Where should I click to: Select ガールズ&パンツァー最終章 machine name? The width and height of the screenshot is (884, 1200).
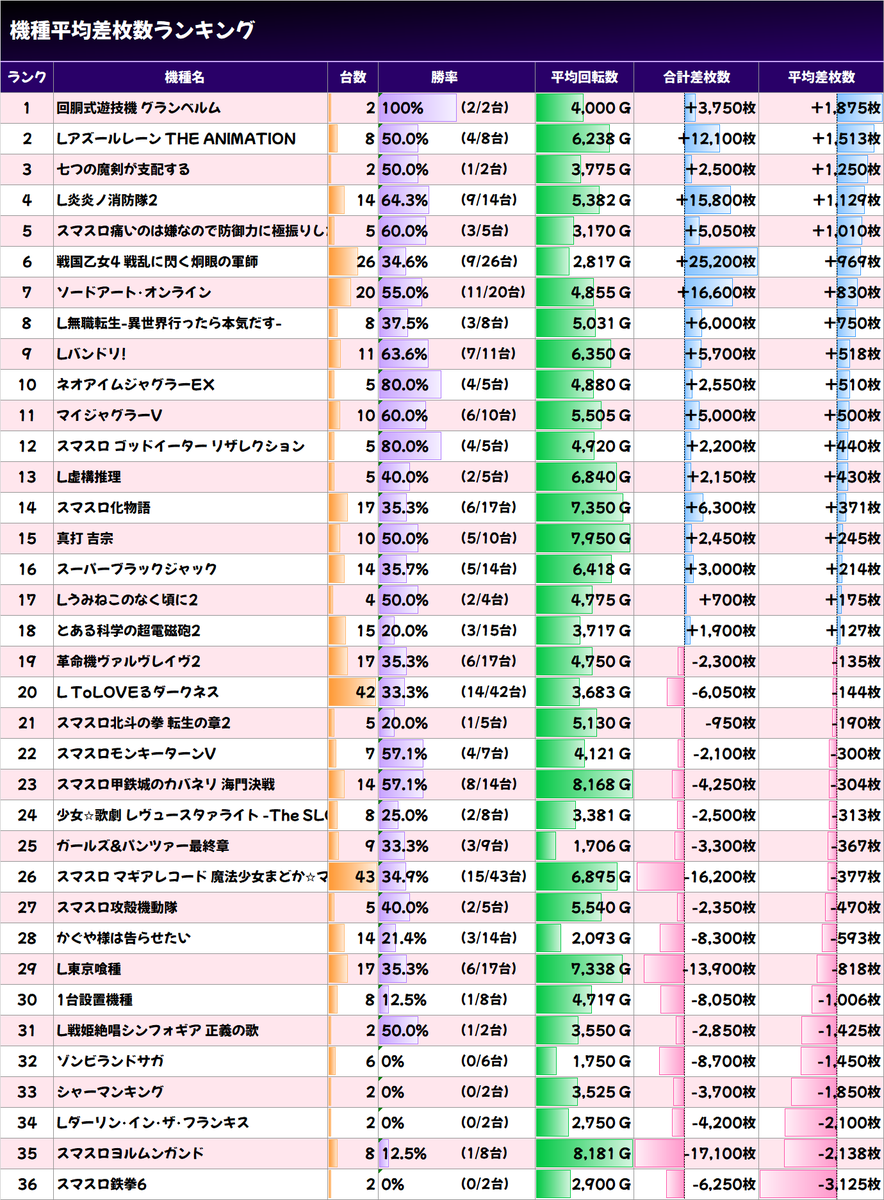point(142,846)
